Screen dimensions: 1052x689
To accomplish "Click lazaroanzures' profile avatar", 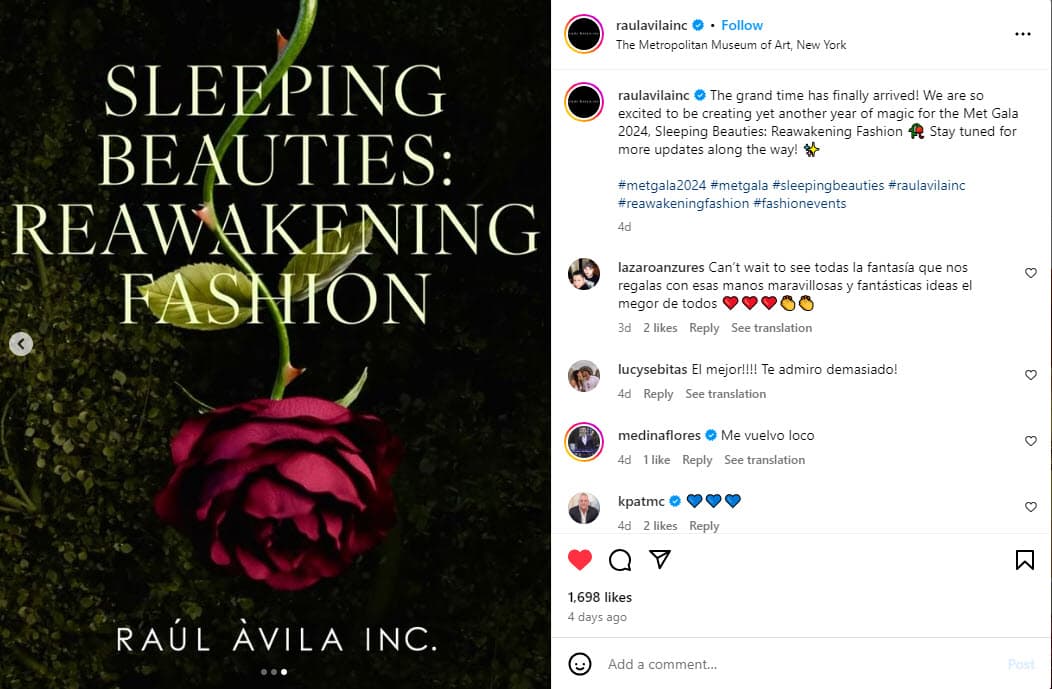I will [x=584, y=274].
